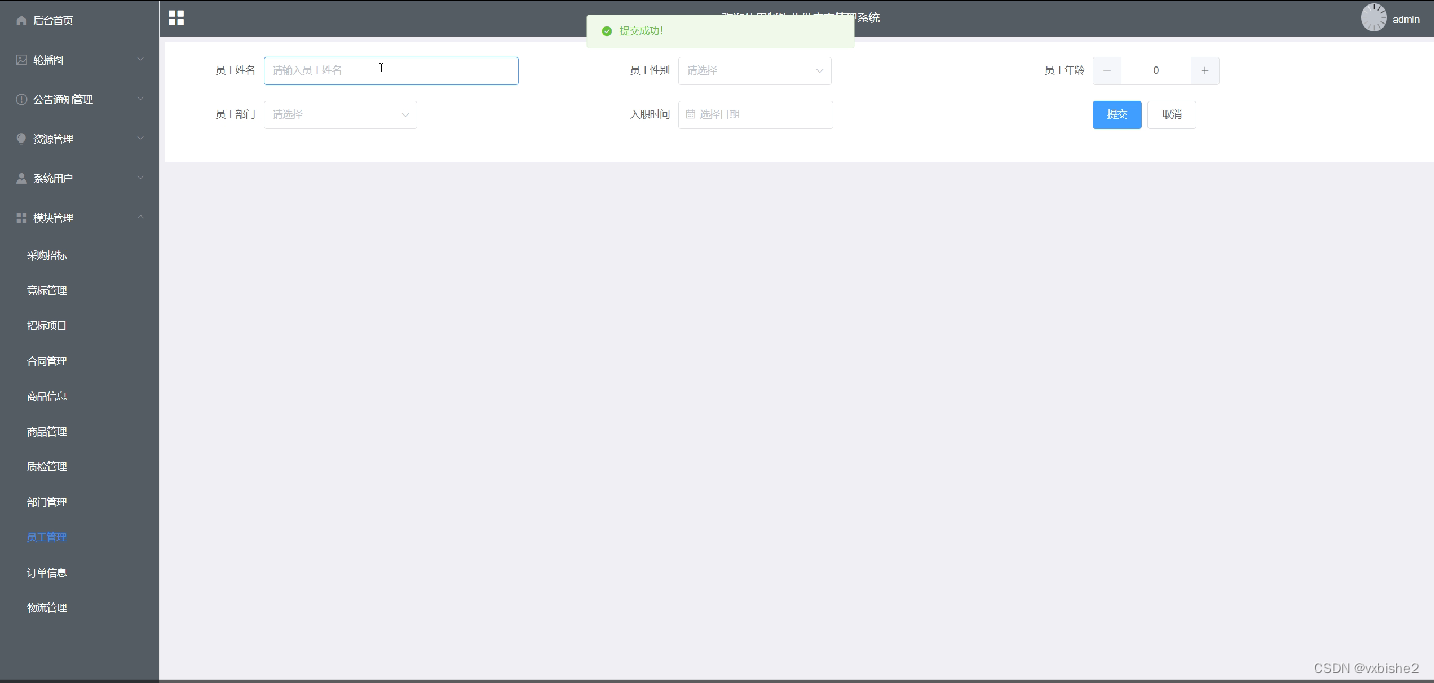Collapse the 模块管理 menu arrow
The height and width of the screenshot is (683, 1434).
(141, 217)
